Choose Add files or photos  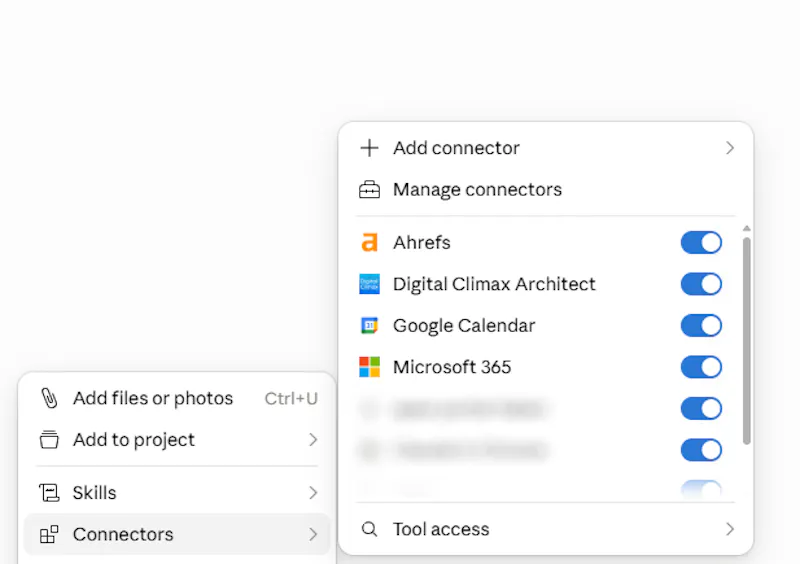coord(178,398)
